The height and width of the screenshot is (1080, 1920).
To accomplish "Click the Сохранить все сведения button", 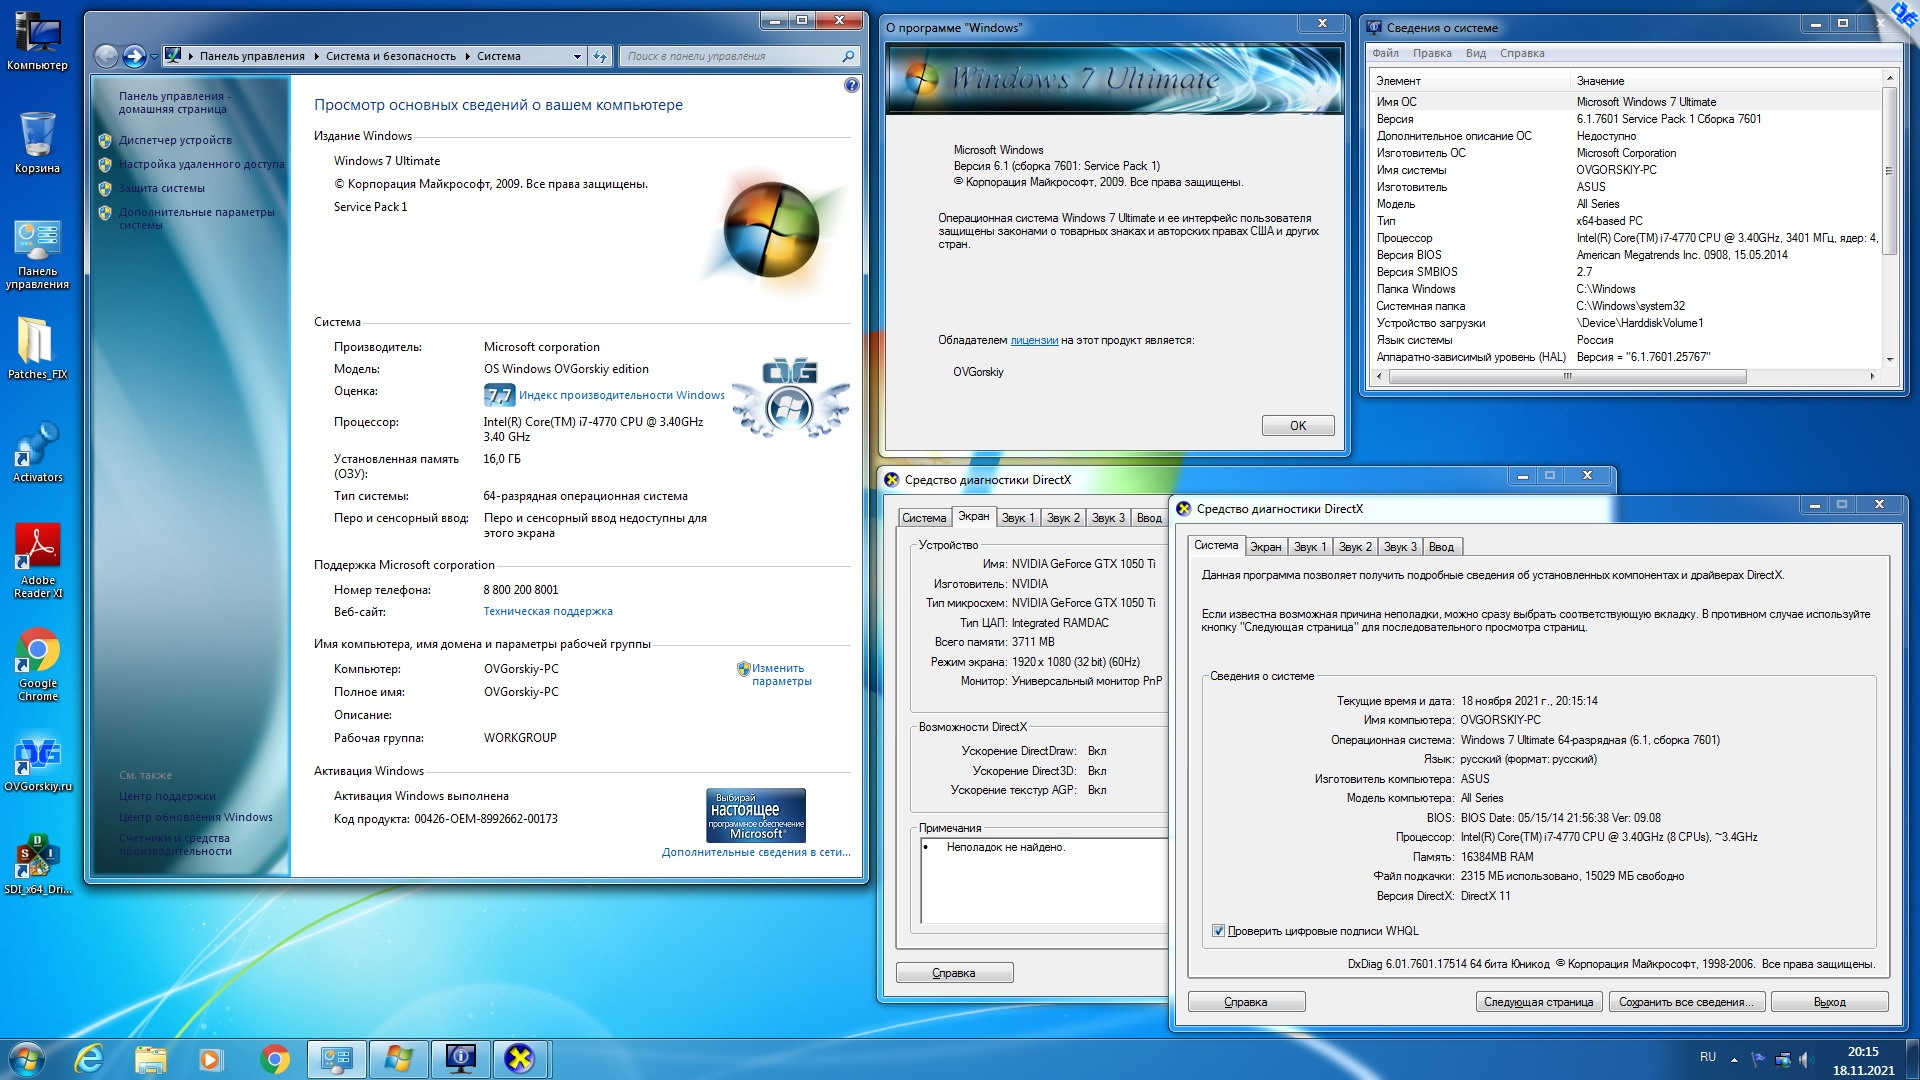I will [1691, 1002].
